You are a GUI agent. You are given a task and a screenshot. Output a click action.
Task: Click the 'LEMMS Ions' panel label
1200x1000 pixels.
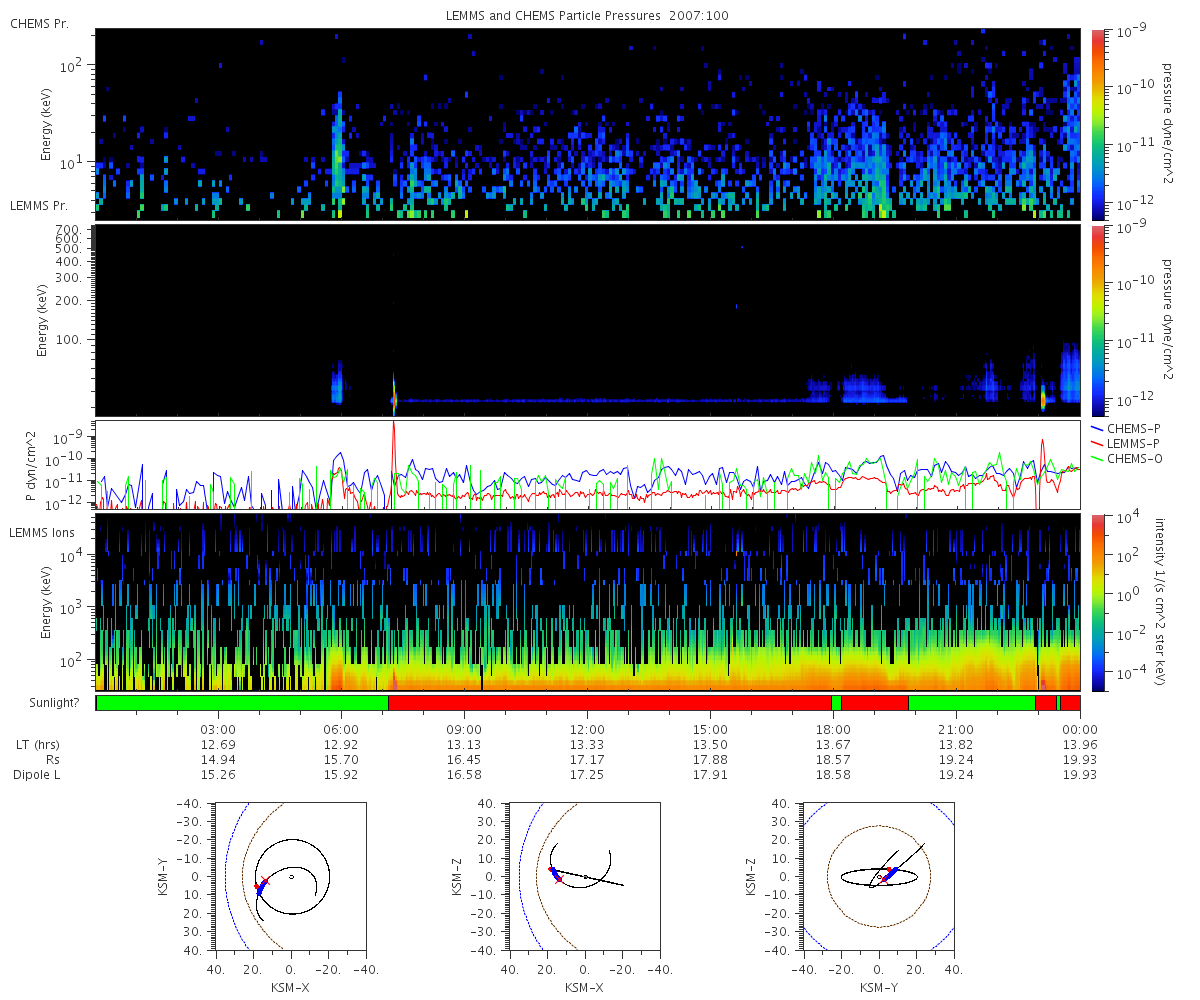click(x=42, y=533)
